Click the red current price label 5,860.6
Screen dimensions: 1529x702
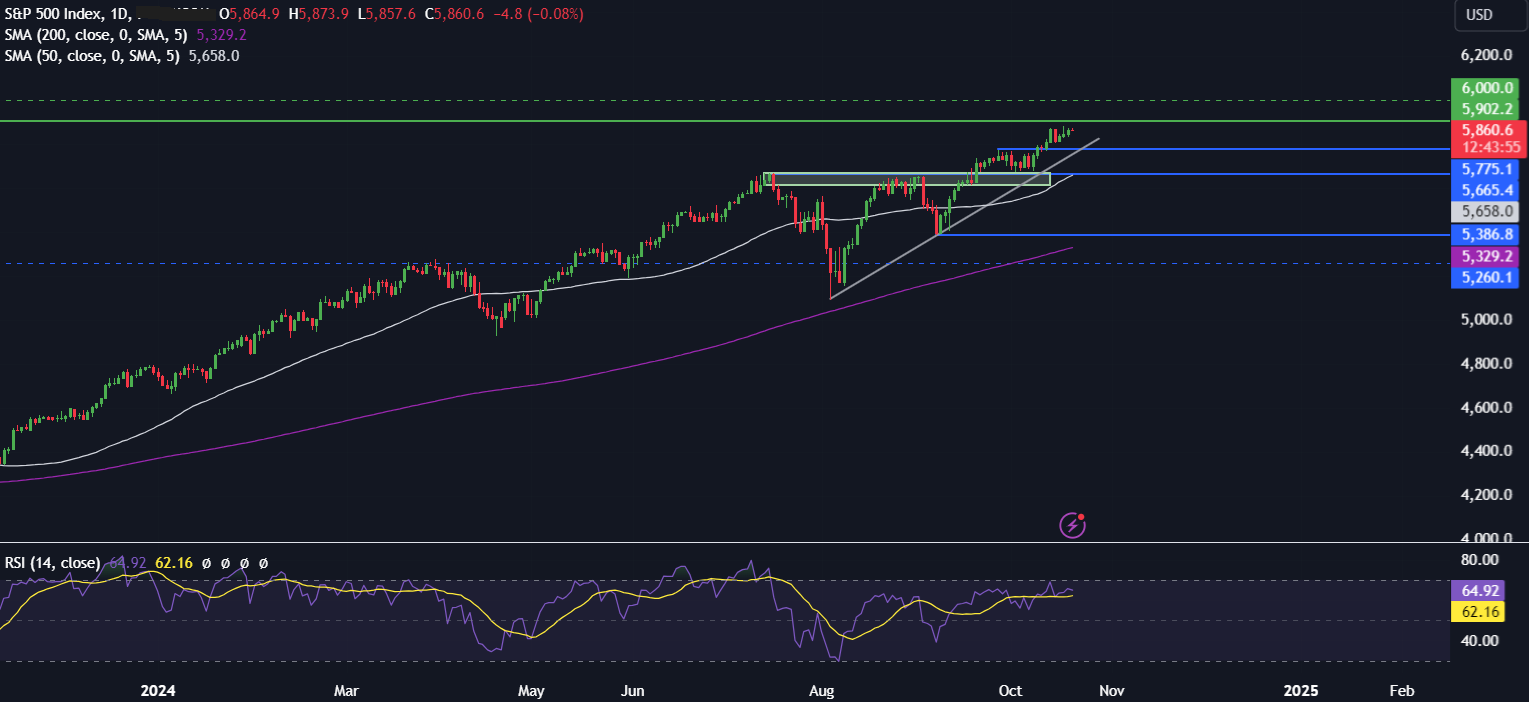tap(1486, 130)
